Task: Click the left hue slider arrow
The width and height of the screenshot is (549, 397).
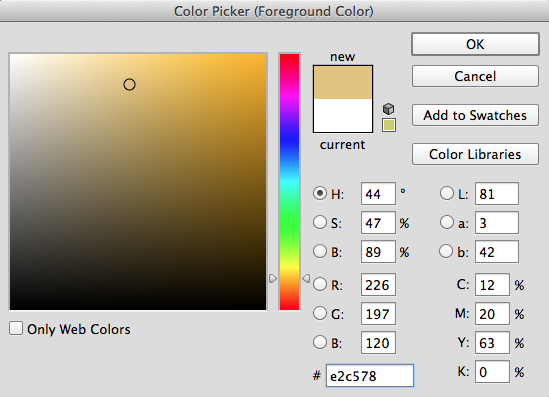Action: (273, 278)
